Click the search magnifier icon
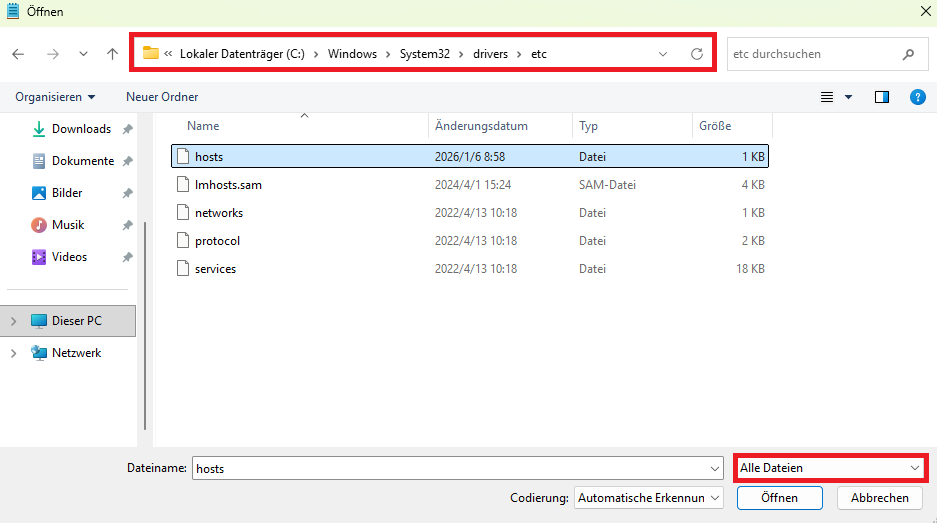Viewport: 937px width, 523px height. point(908,54)
